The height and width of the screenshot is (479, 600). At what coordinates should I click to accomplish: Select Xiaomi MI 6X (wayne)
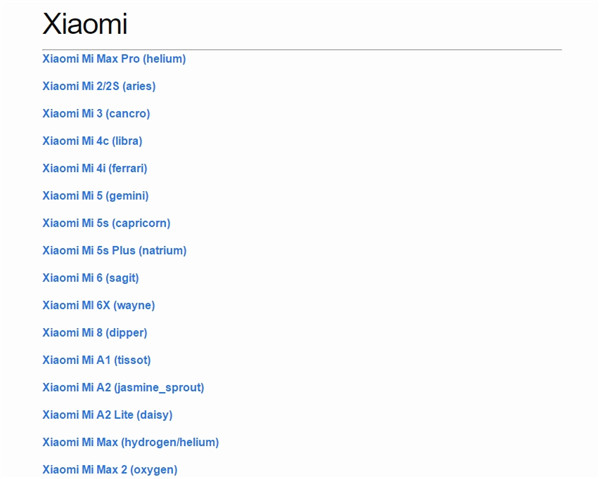coord(99,305)
